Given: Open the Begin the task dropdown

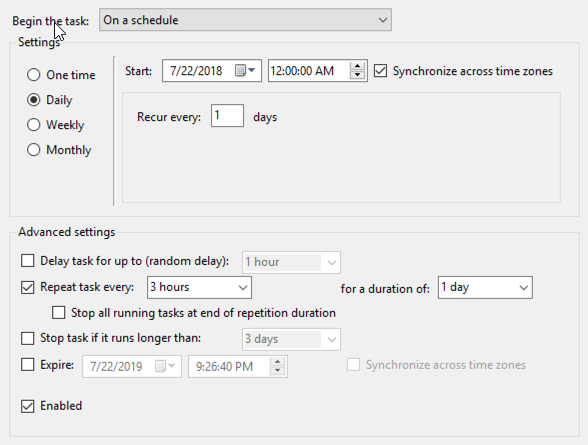Looking at the screenshot, I should click(x=245, y=20).
